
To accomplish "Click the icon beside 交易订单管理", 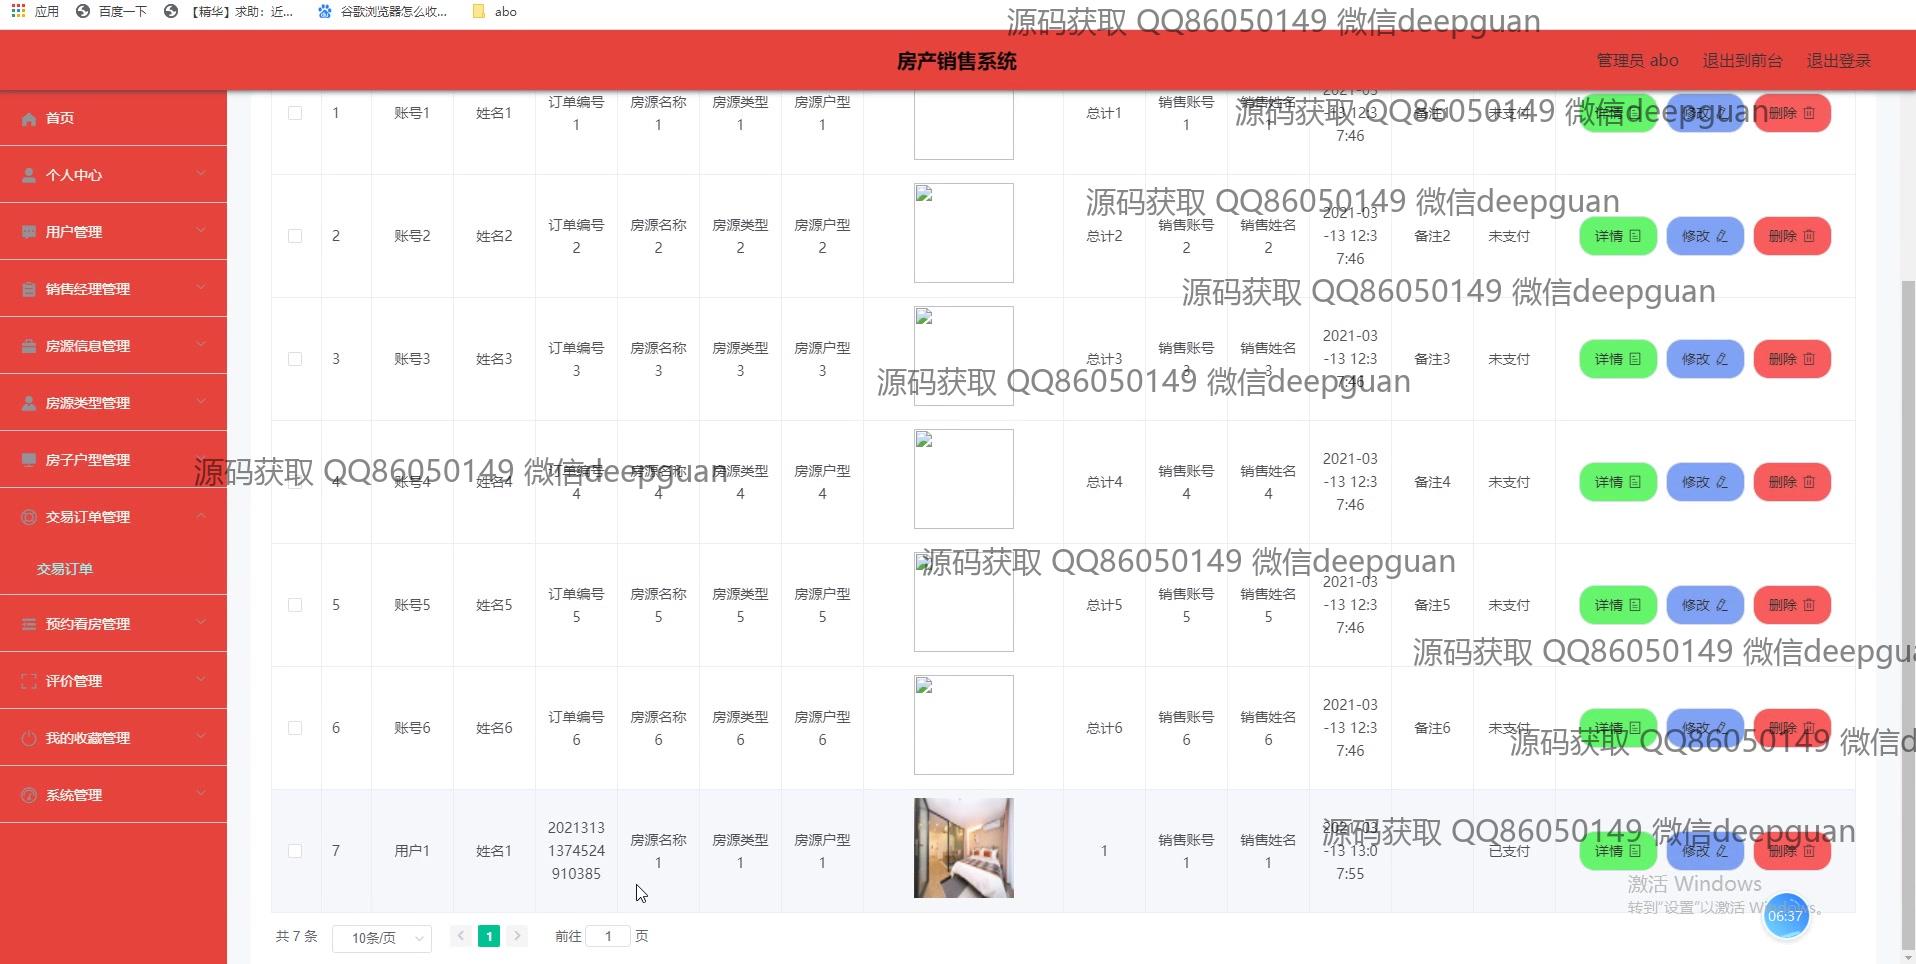I will pos(29,517).
